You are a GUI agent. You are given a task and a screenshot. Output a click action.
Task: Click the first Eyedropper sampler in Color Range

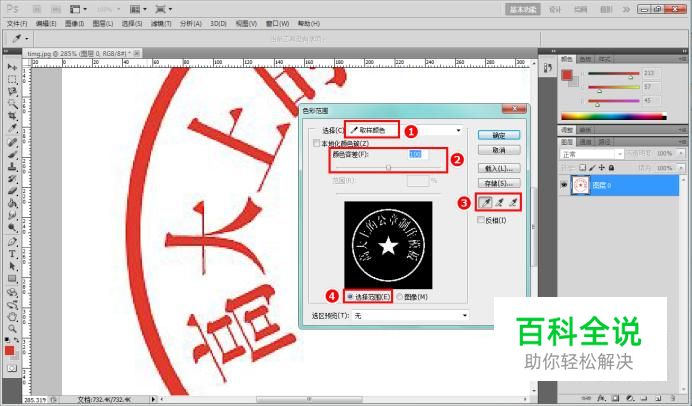pos(485,203)
